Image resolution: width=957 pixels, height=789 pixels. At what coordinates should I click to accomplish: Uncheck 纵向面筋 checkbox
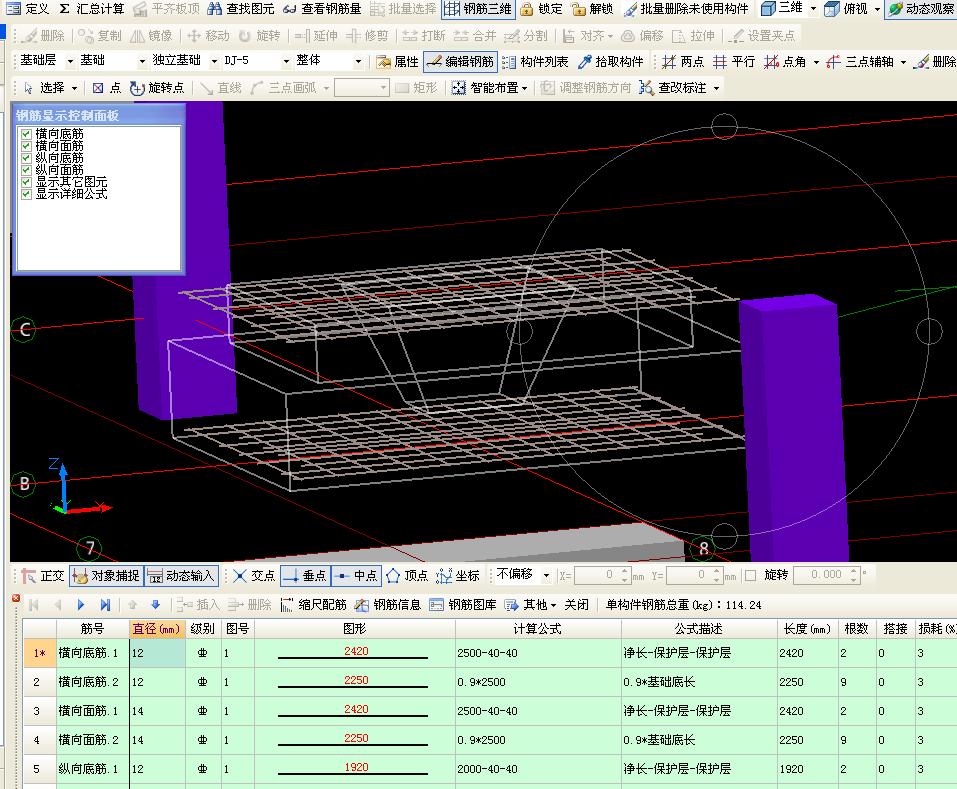pos(26,170)
